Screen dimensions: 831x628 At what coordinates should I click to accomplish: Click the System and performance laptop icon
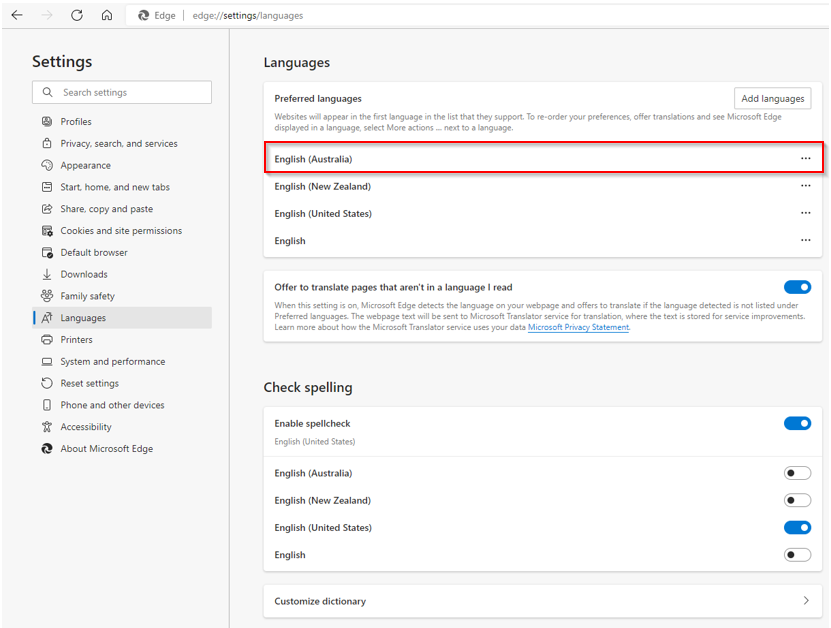[x=47, y=361]
